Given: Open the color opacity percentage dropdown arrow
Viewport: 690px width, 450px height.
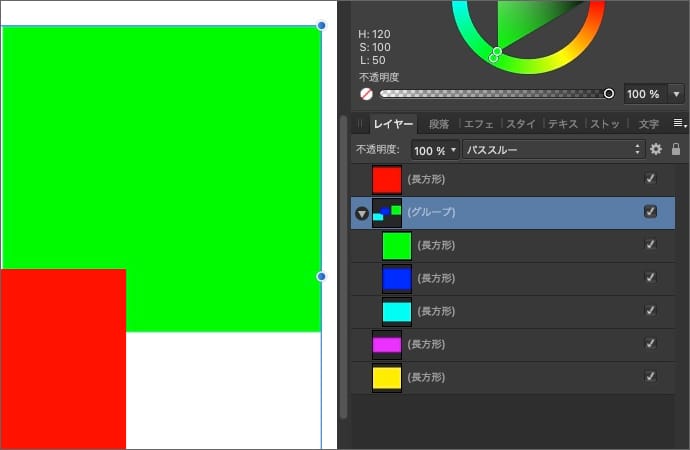Looking at the screenshot, I should (677, 94).
